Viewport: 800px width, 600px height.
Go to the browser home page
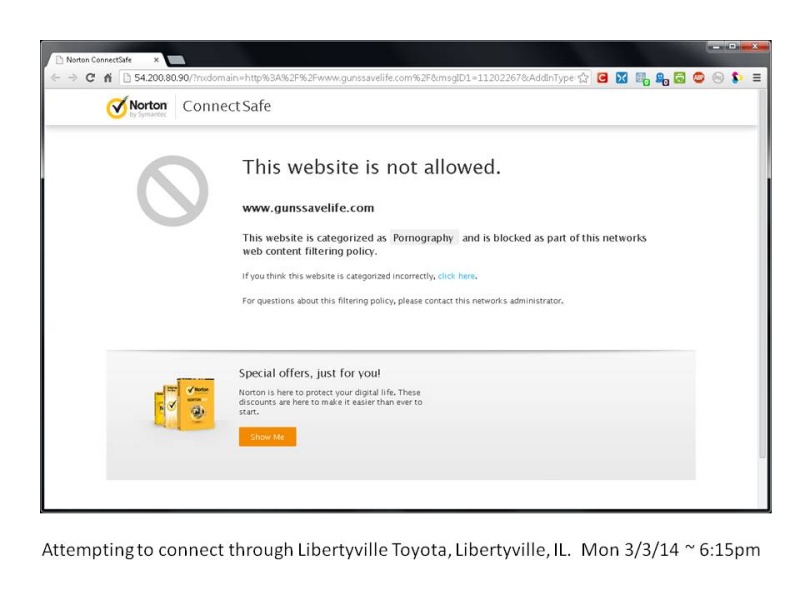coord(107,77)
